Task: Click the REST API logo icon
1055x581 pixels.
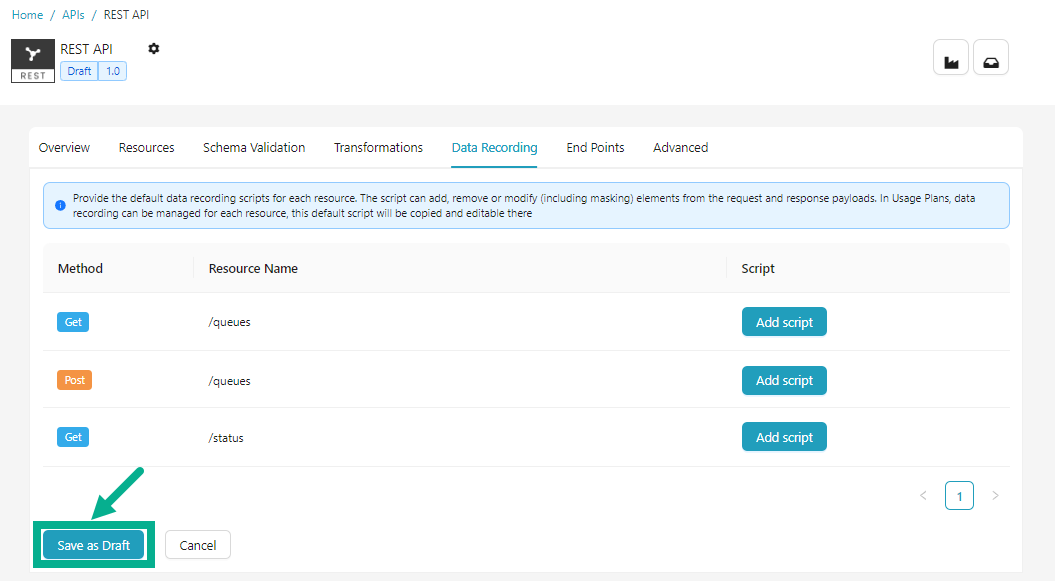Action: (33, 60)
